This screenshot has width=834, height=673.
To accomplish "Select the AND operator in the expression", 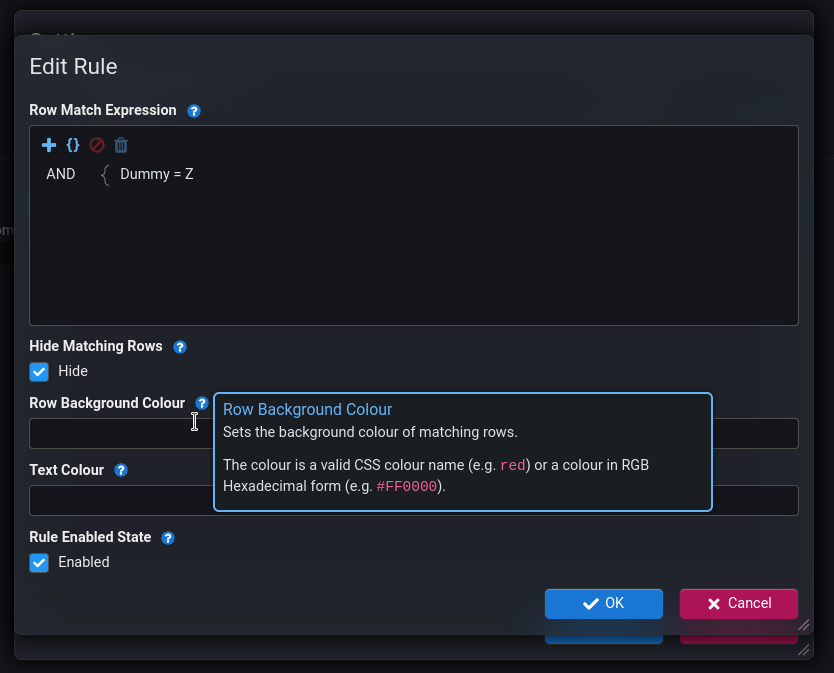I will [61, 174].
